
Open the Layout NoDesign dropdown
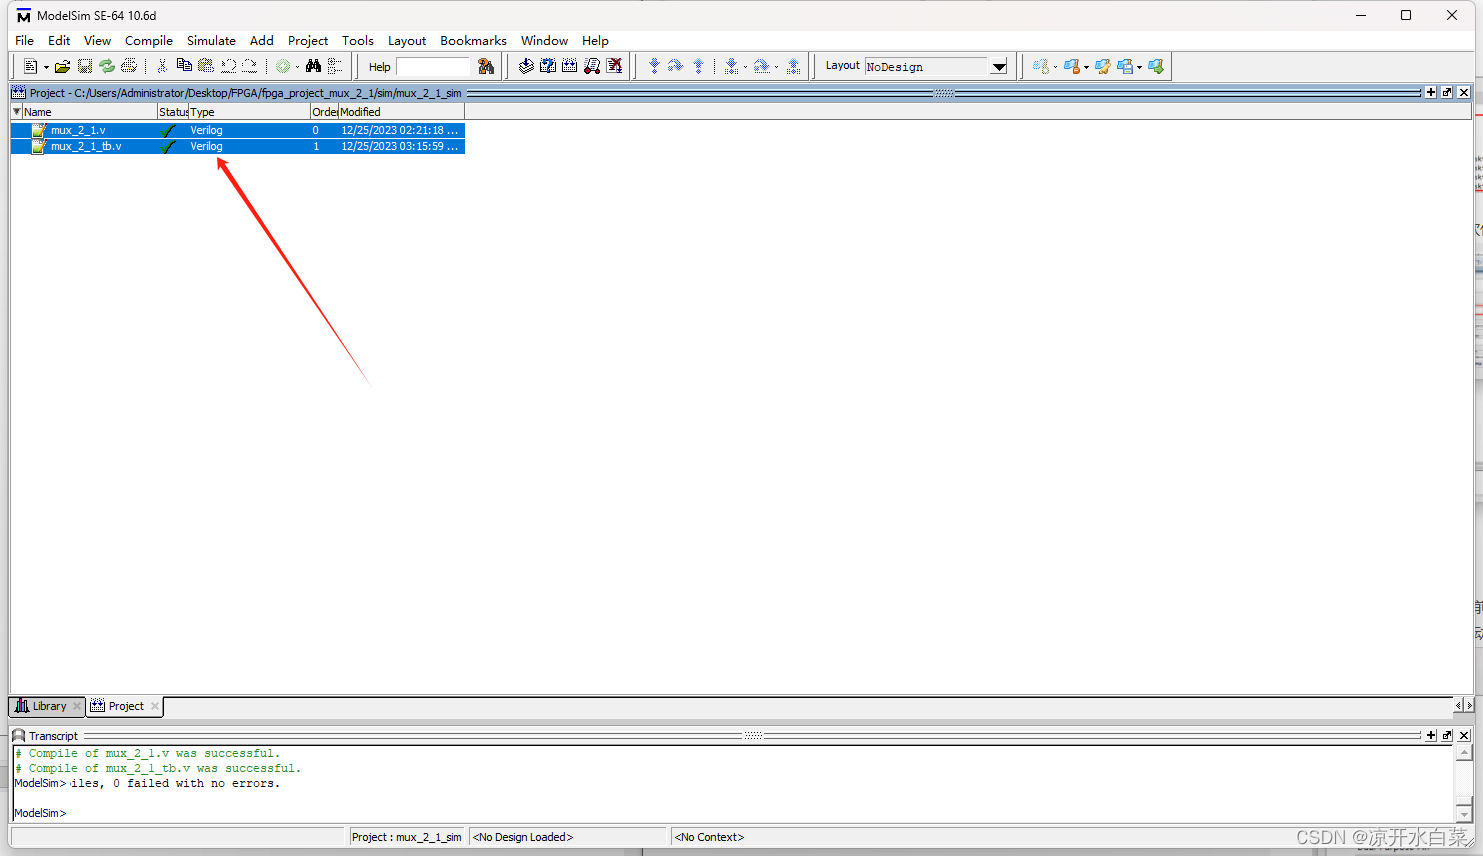(x=999, y=67)
